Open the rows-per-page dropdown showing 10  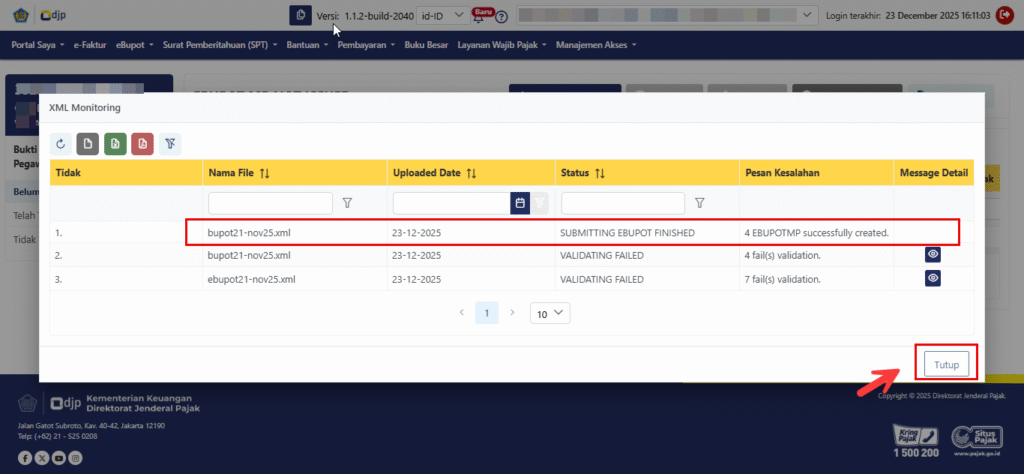549,313
